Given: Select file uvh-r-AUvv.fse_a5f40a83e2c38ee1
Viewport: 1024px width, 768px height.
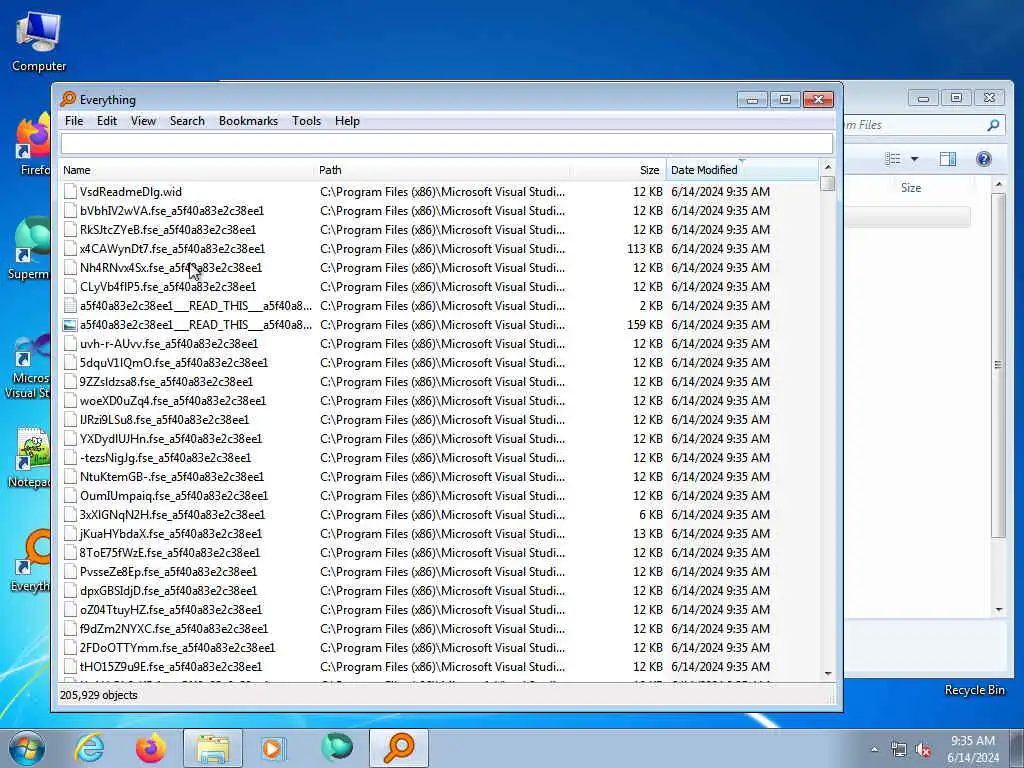Looking at the screenshot, I should point(168,344).
